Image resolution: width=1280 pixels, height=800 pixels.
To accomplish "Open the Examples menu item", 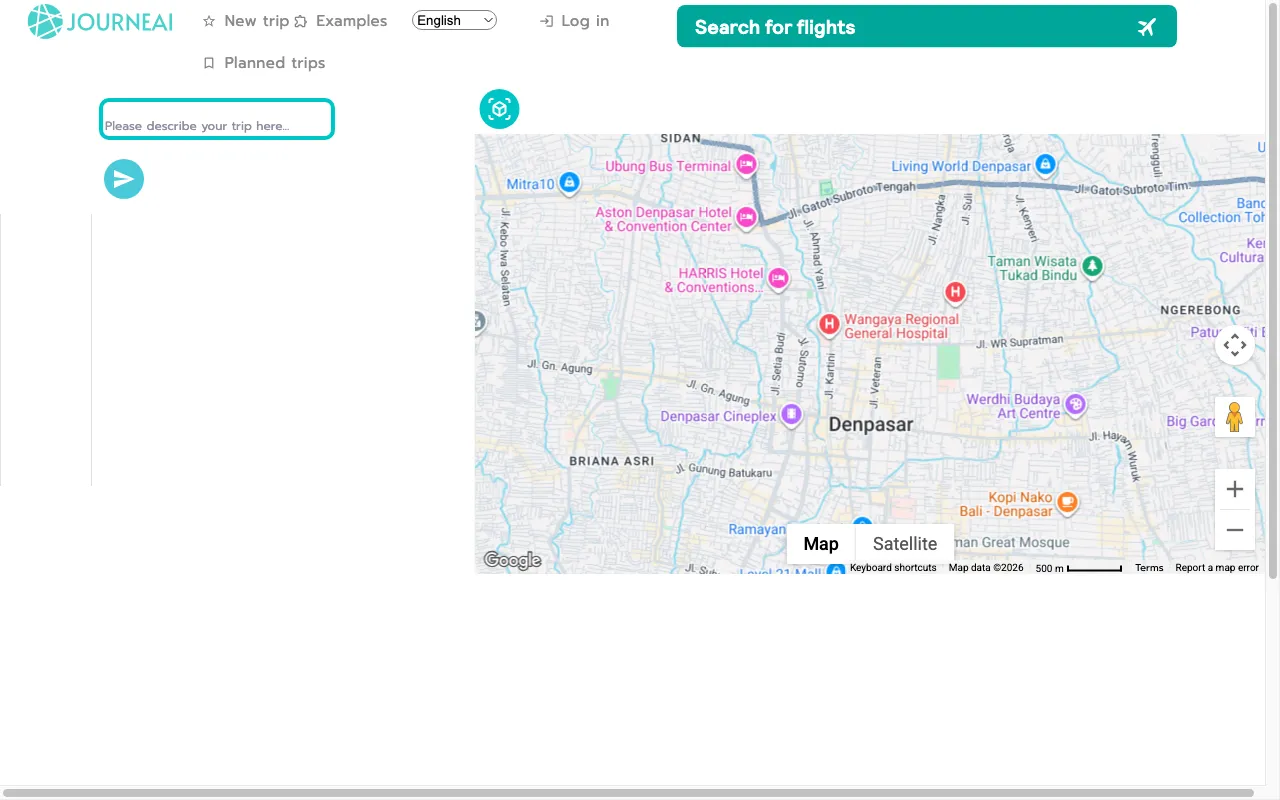I will point(340,21).
